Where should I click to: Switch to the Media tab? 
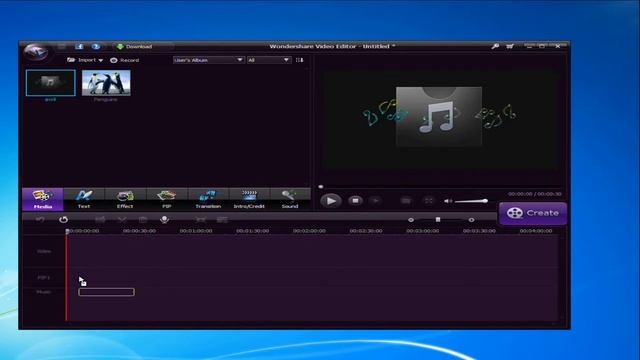click(43, 199)
